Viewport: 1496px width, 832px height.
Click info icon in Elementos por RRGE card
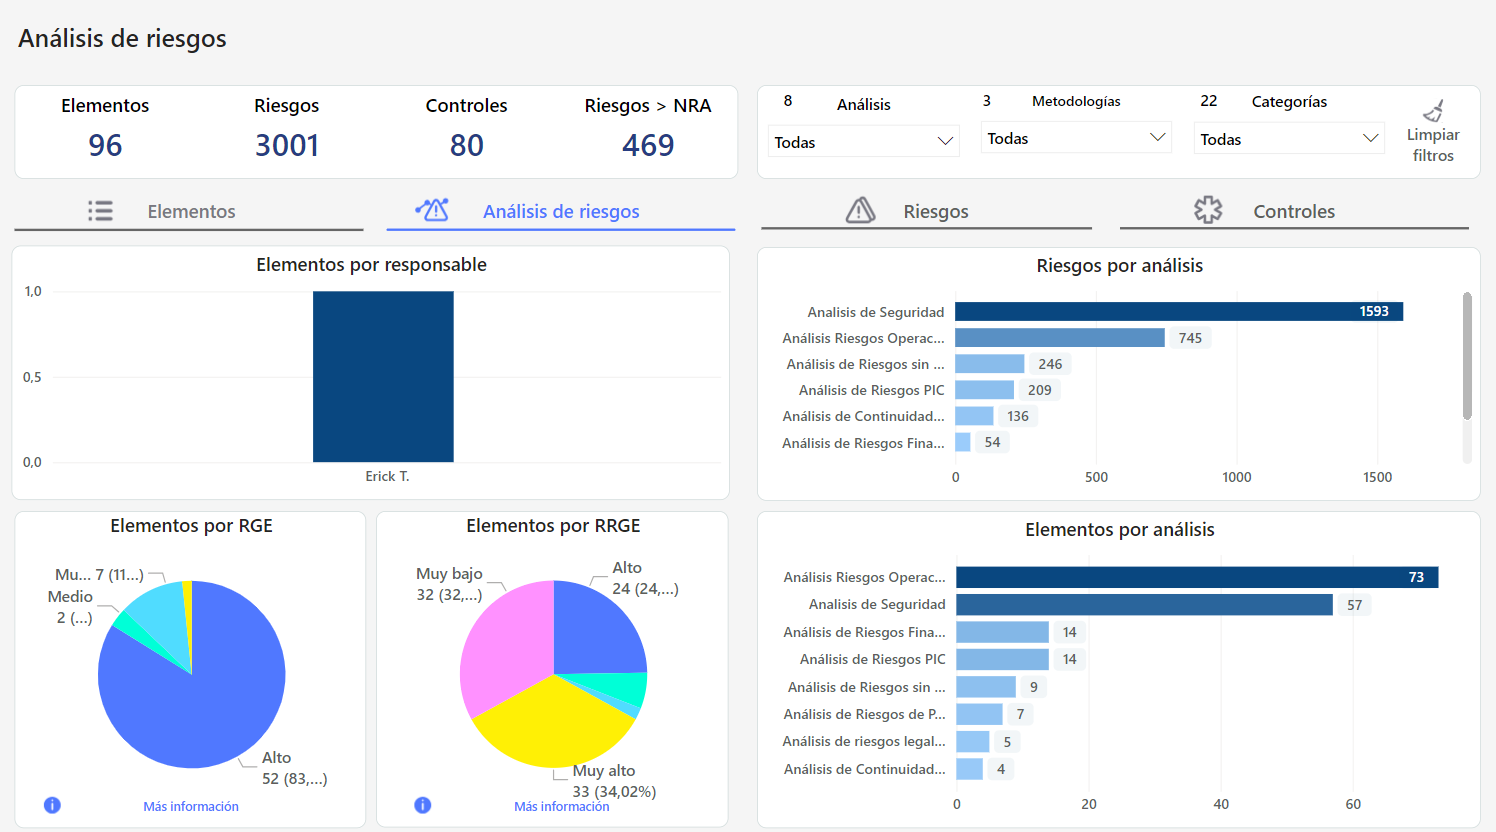[x=423, y=805]
